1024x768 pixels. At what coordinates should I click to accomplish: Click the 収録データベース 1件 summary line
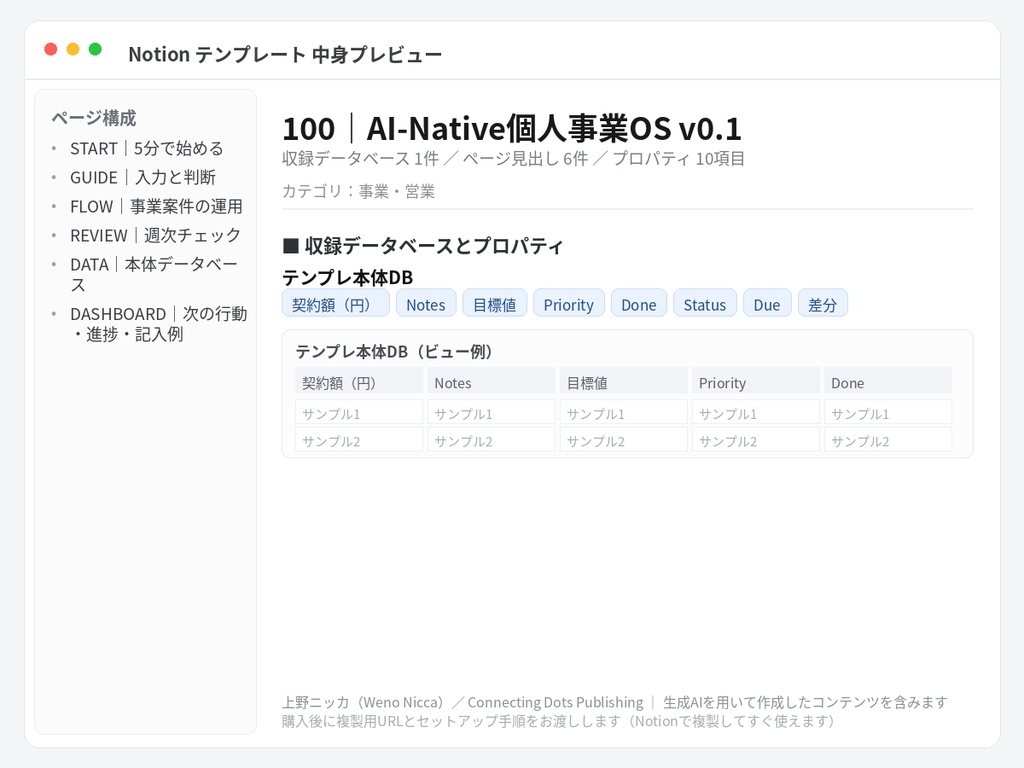[x=513, y=159]
